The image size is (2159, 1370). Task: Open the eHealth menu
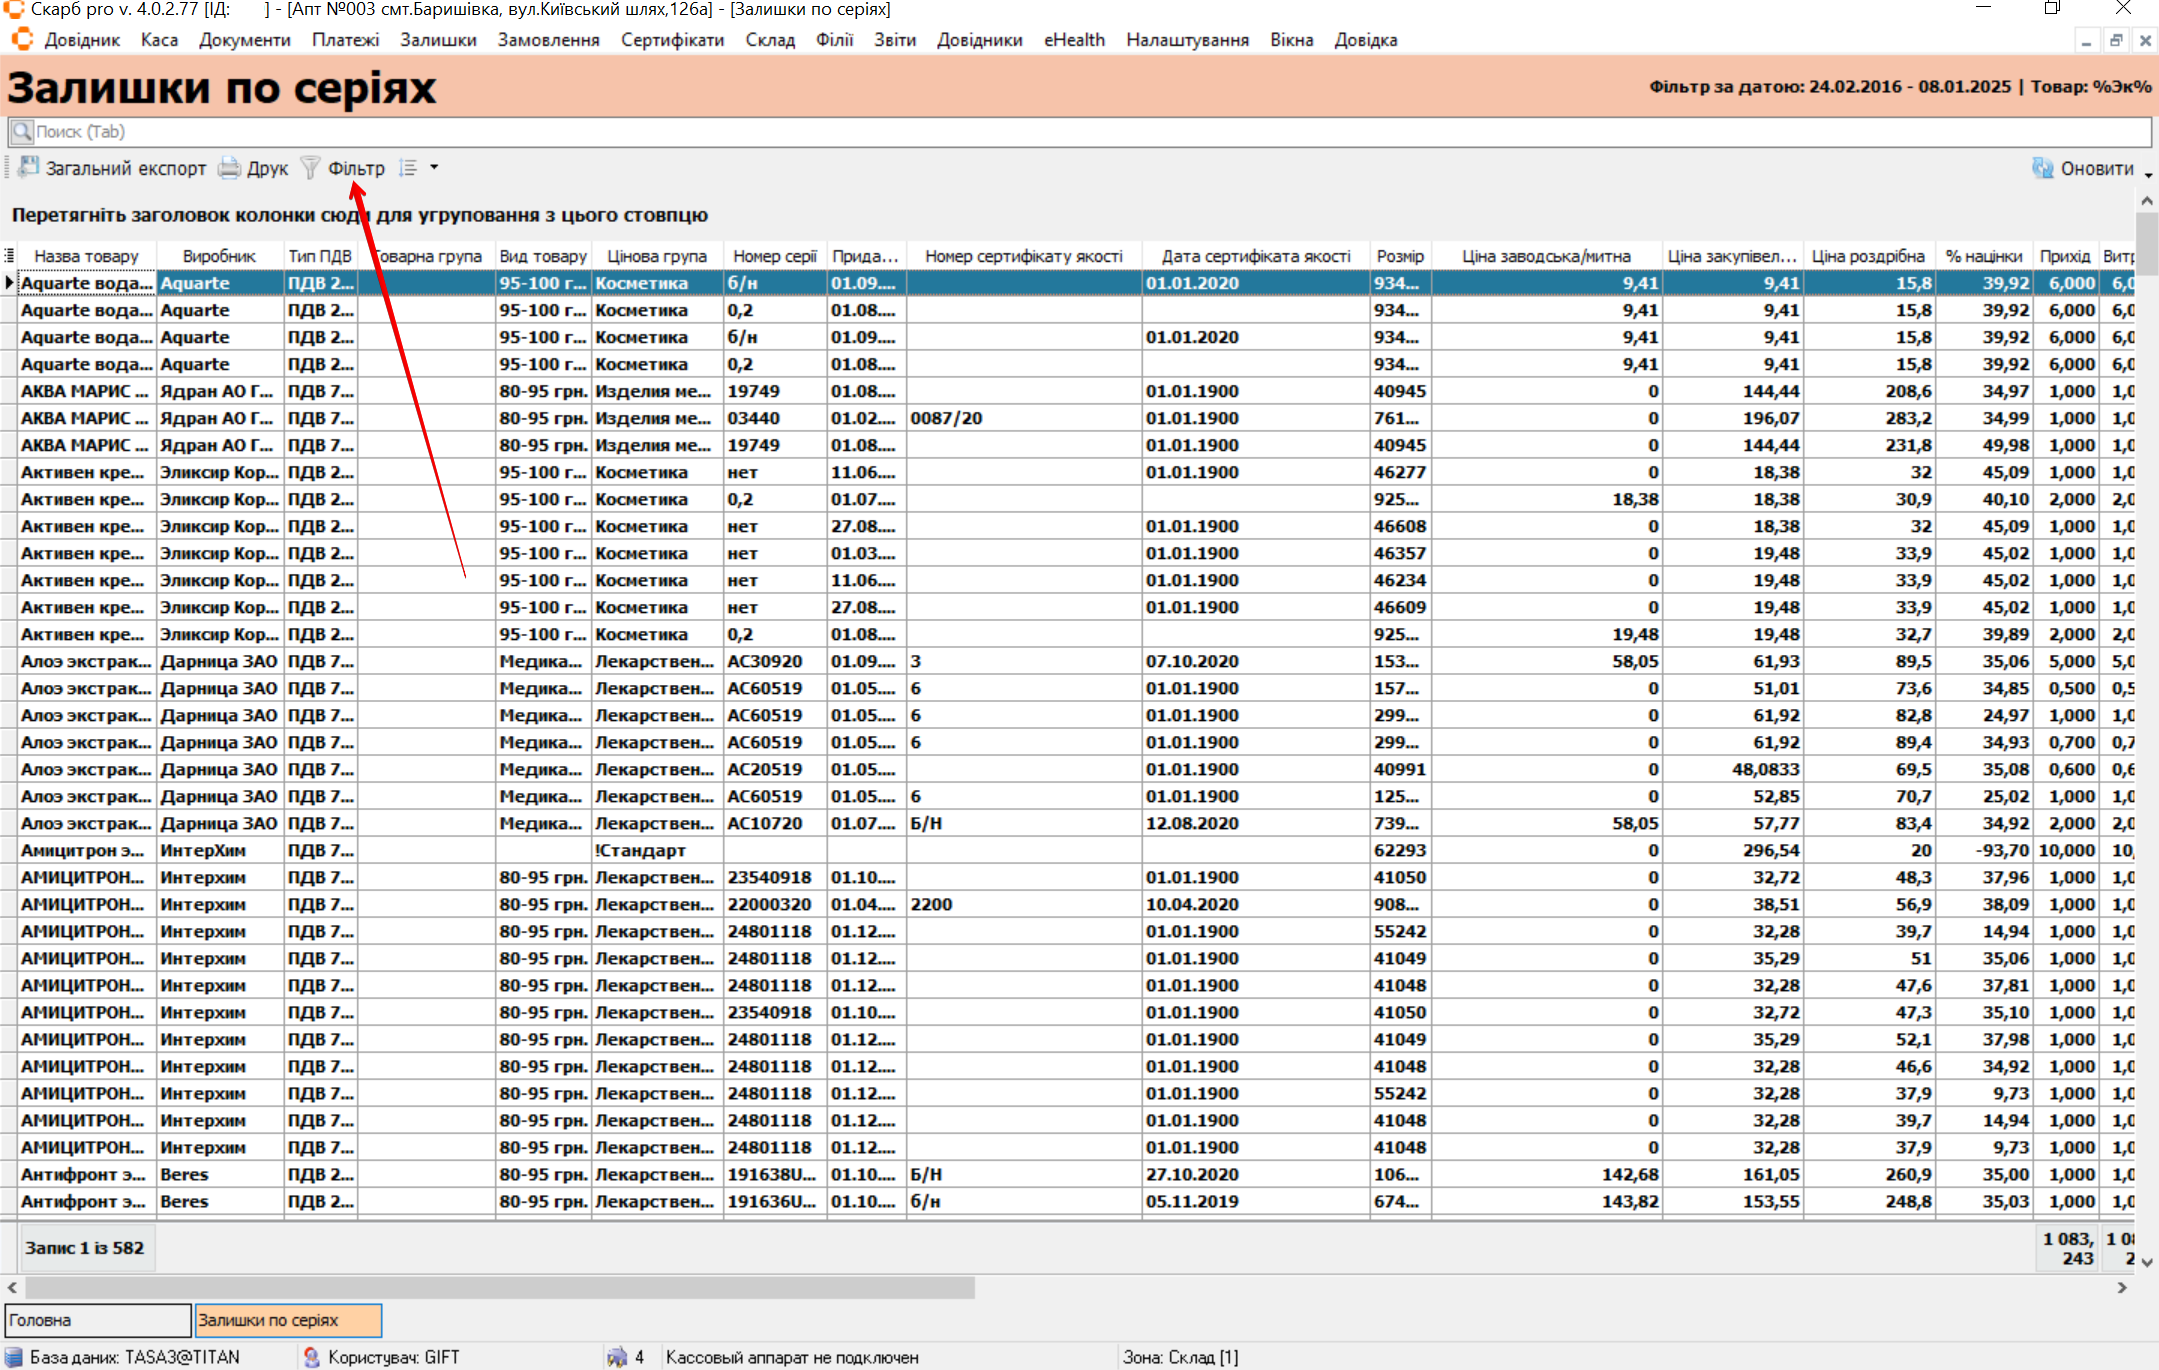click(x=1074, y=40)
